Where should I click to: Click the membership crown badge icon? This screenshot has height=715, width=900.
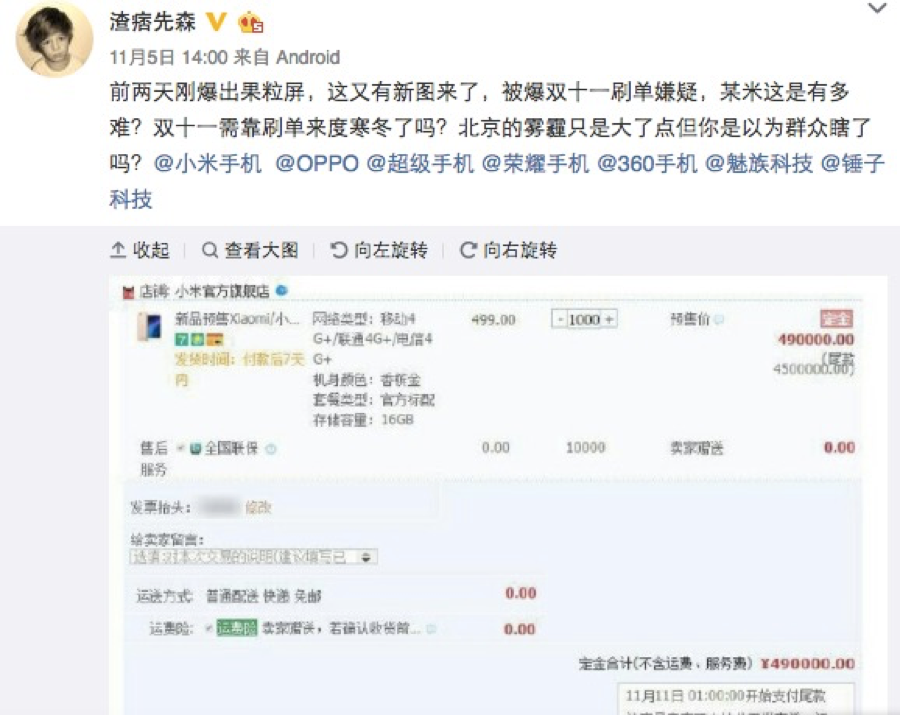point(251,23)
